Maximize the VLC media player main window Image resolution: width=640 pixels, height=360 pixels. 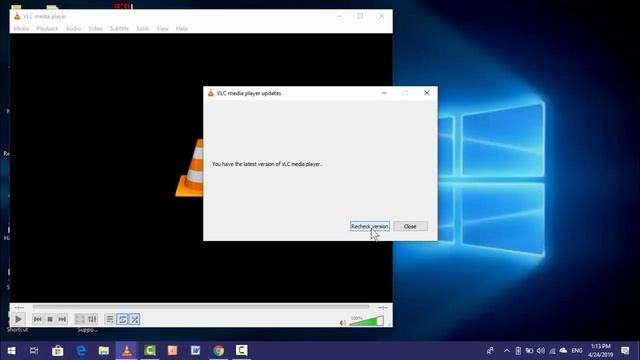tap(360, 16)
